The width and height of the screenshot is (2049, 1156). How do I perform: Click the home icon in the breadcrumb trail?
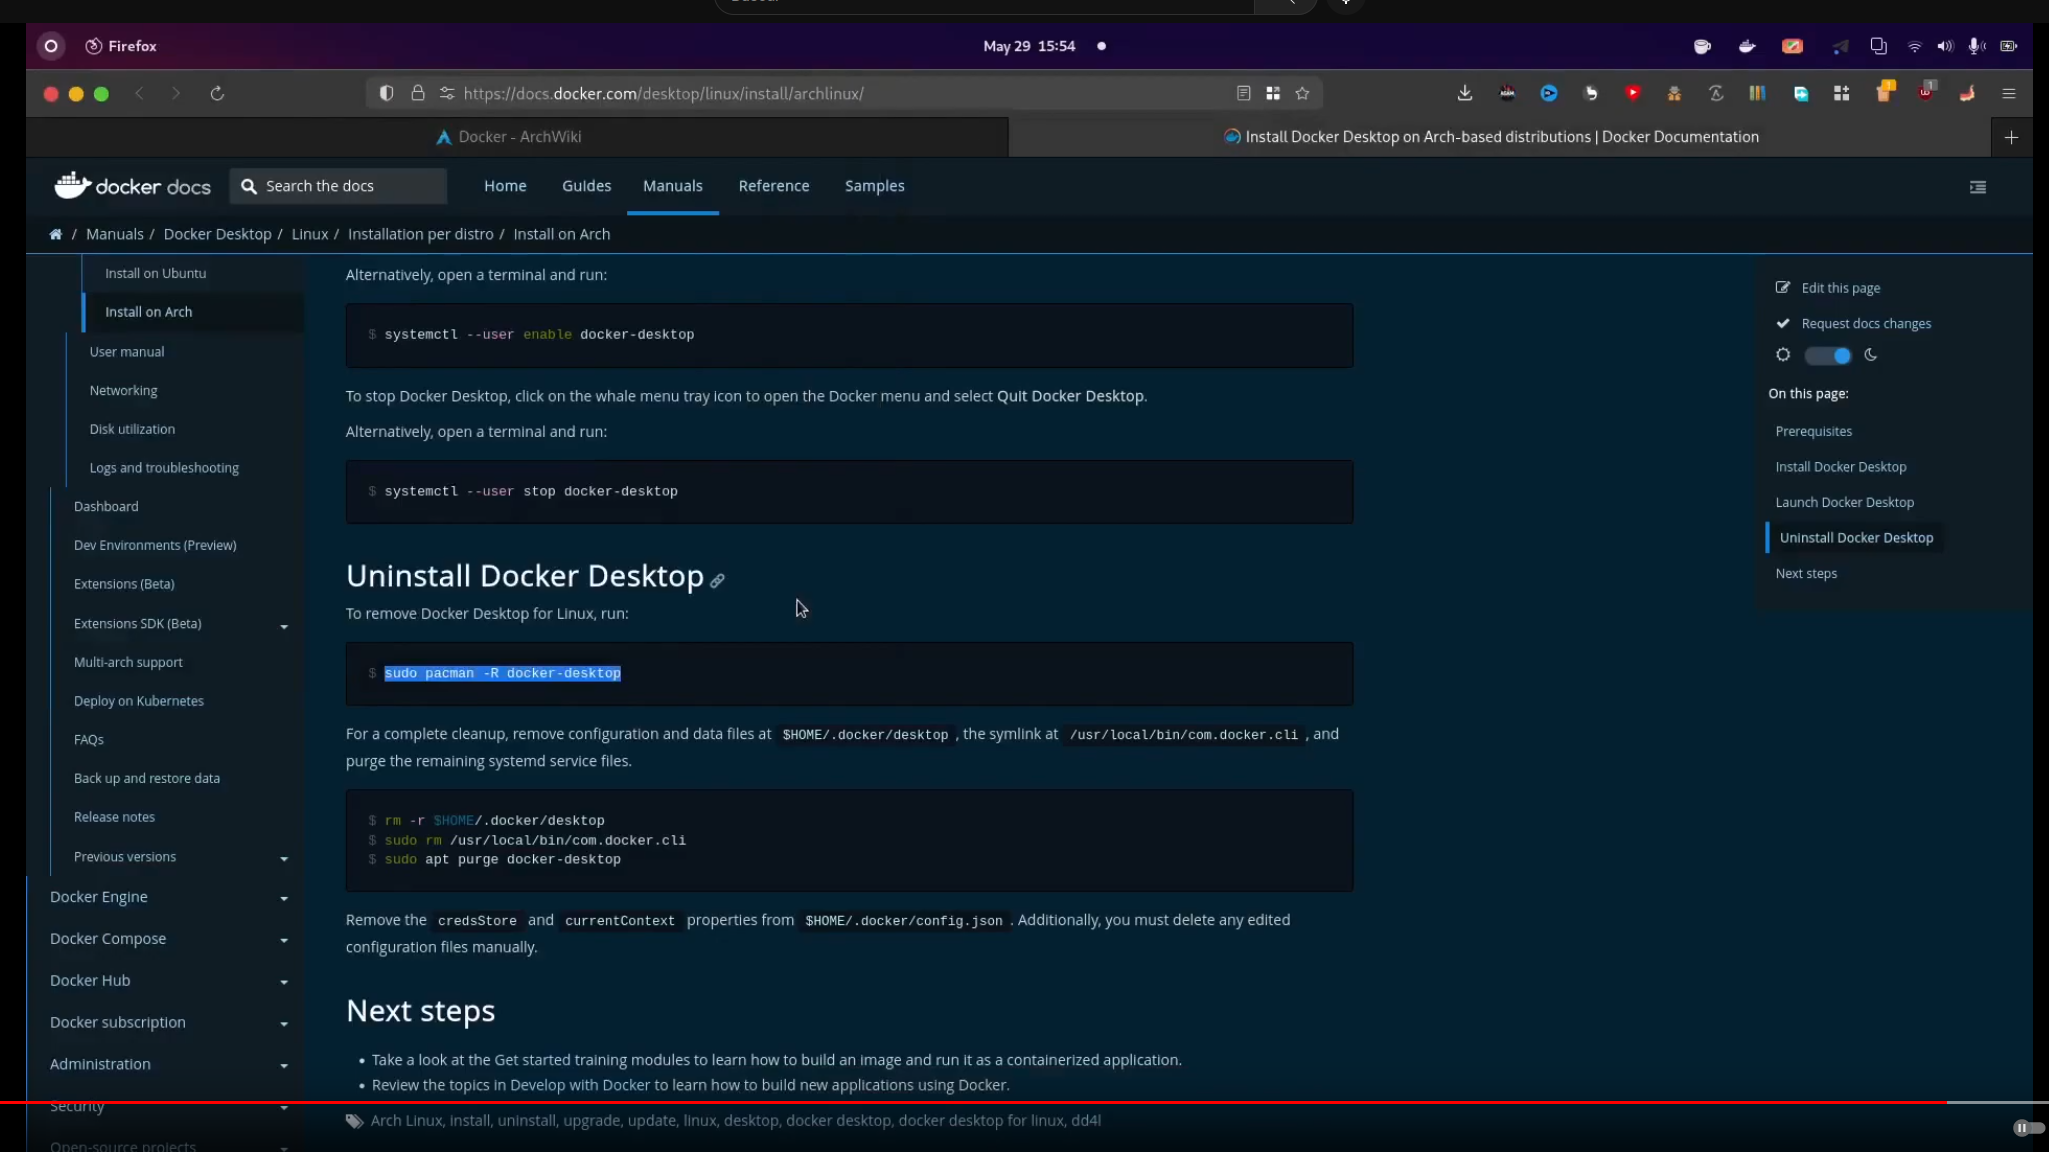point(56,233)
